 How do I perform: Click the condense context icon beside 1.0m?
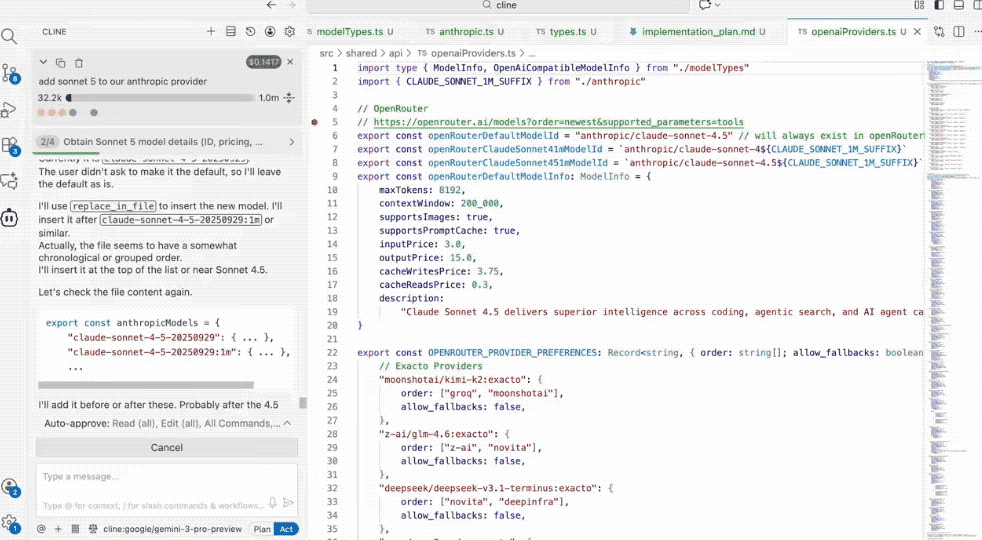click(x=289, y=97)
